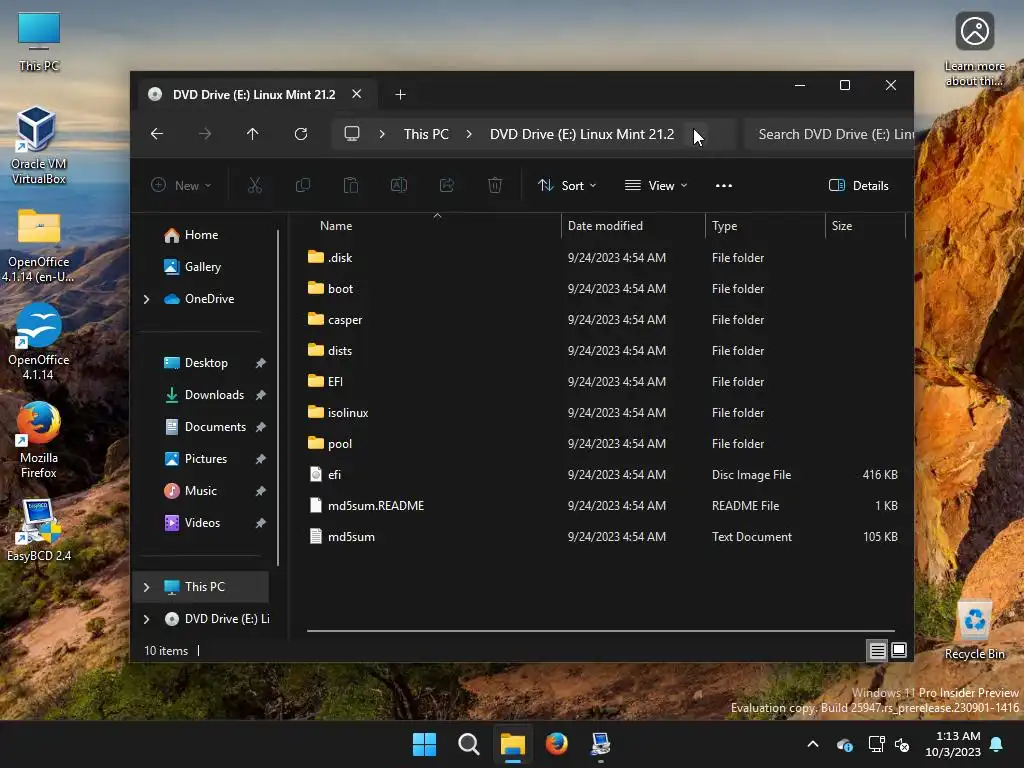Open Pictures quick access folder
This screenshot has height=768, width=1024.
coord(206,459)
